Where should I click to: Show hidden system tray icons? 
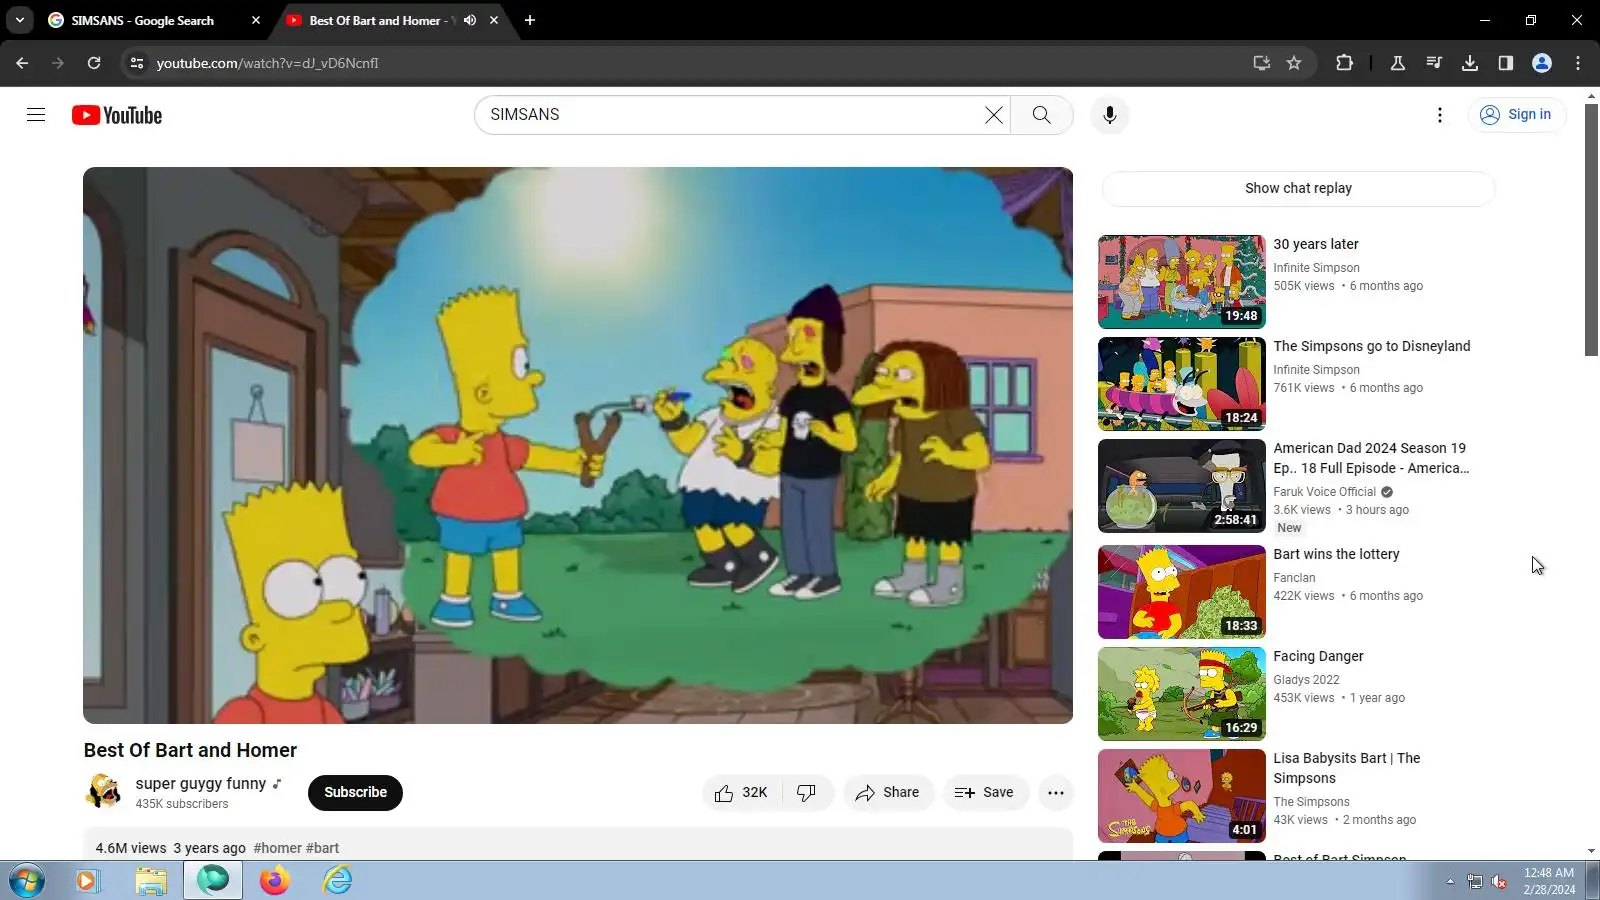[x=1450, y=881]
